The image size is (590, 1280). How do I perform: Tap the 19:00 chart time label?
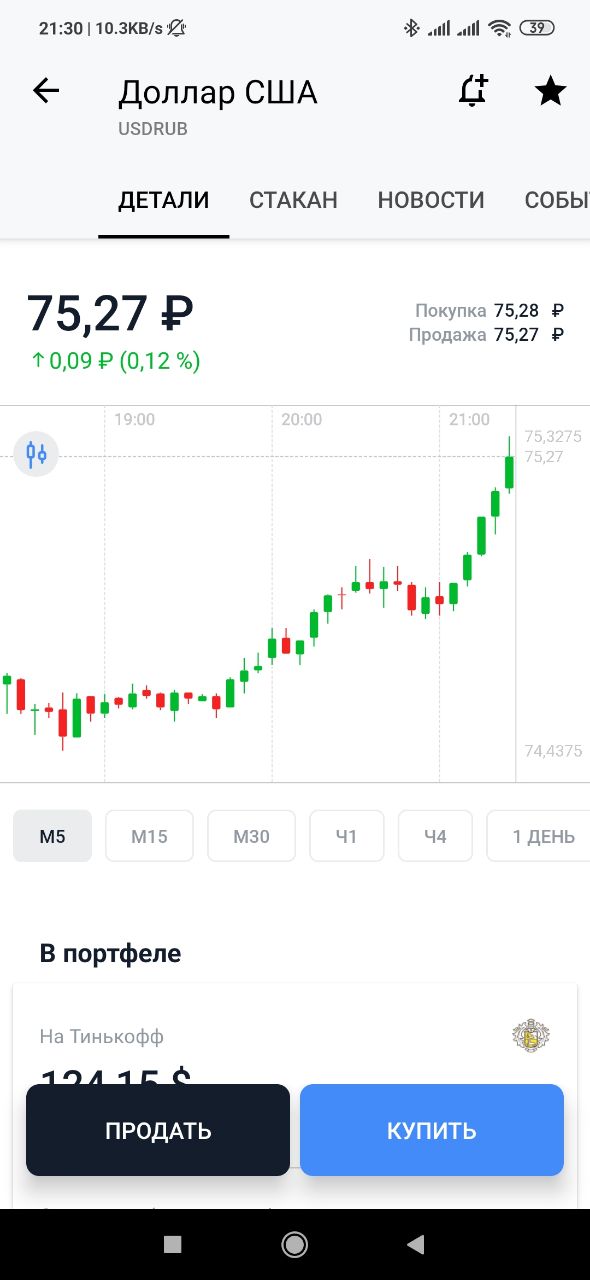click(134, 419)
